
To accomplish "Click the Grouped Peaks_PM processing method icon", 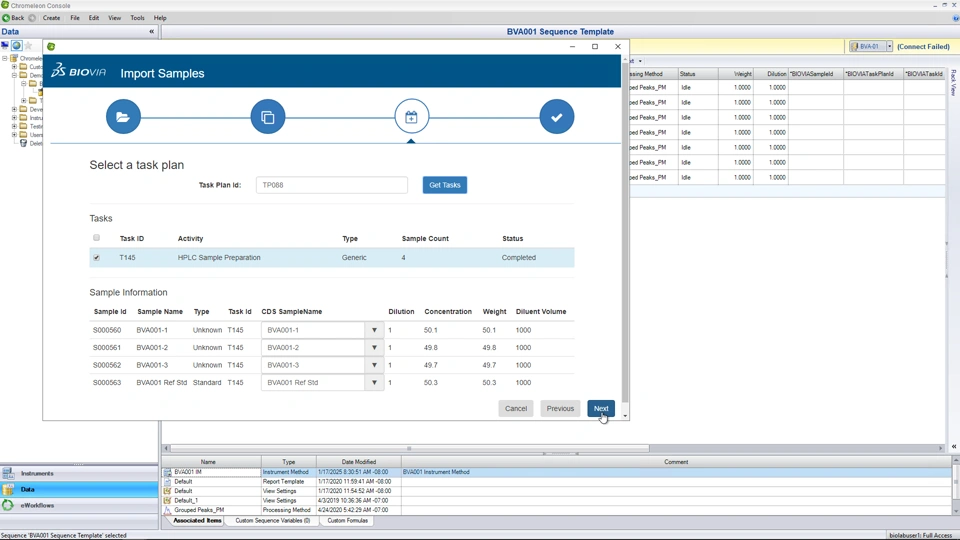I will click(x=167, y=510).
